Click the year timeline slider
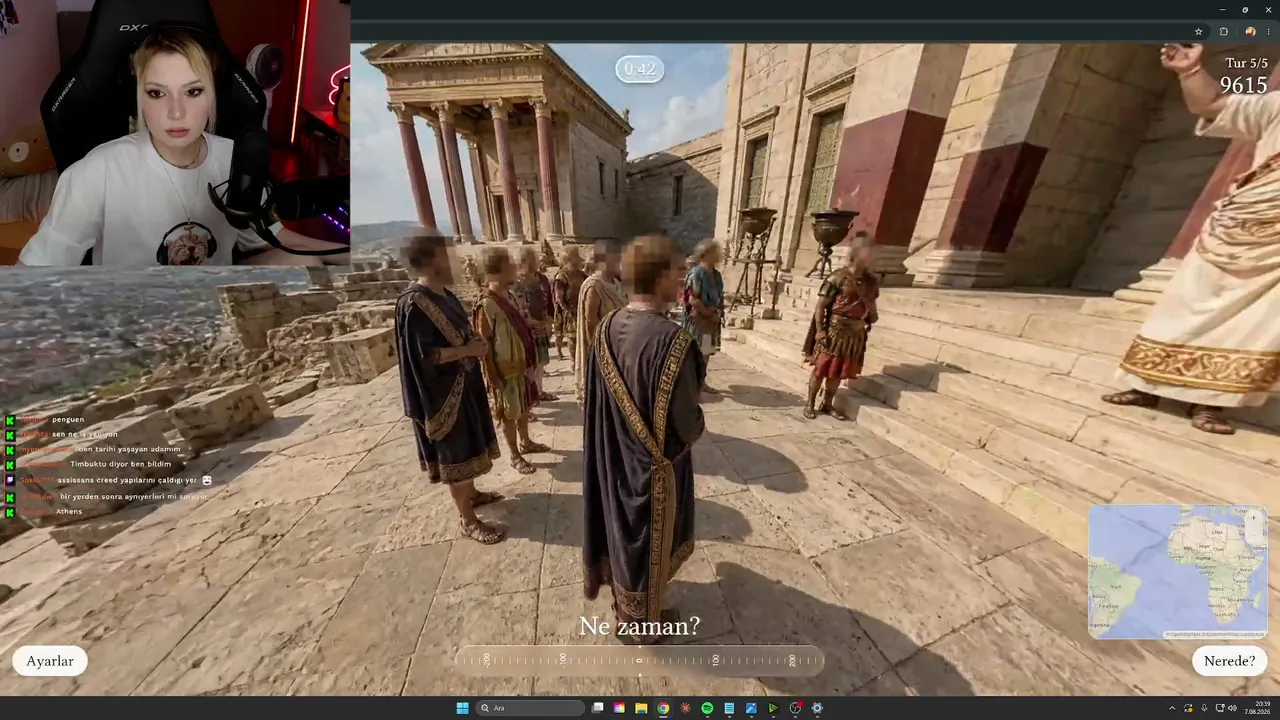 [x=640, y=660]
